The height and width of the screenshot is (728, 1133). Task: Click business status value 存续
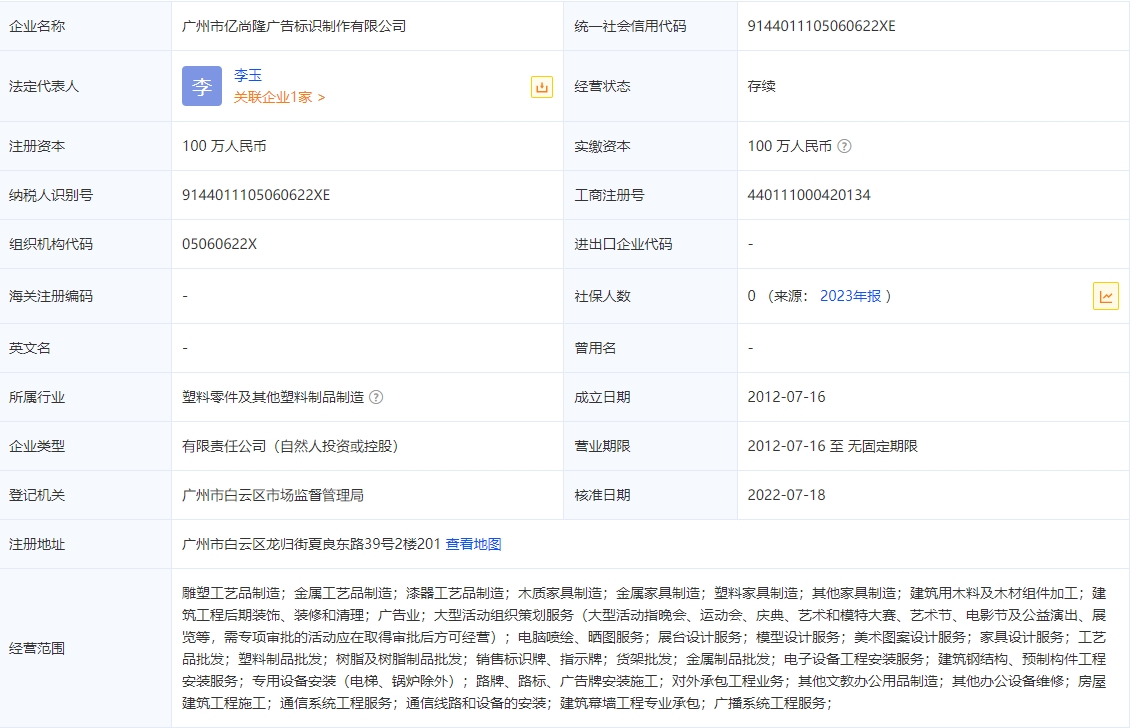(x=762, y=86)
